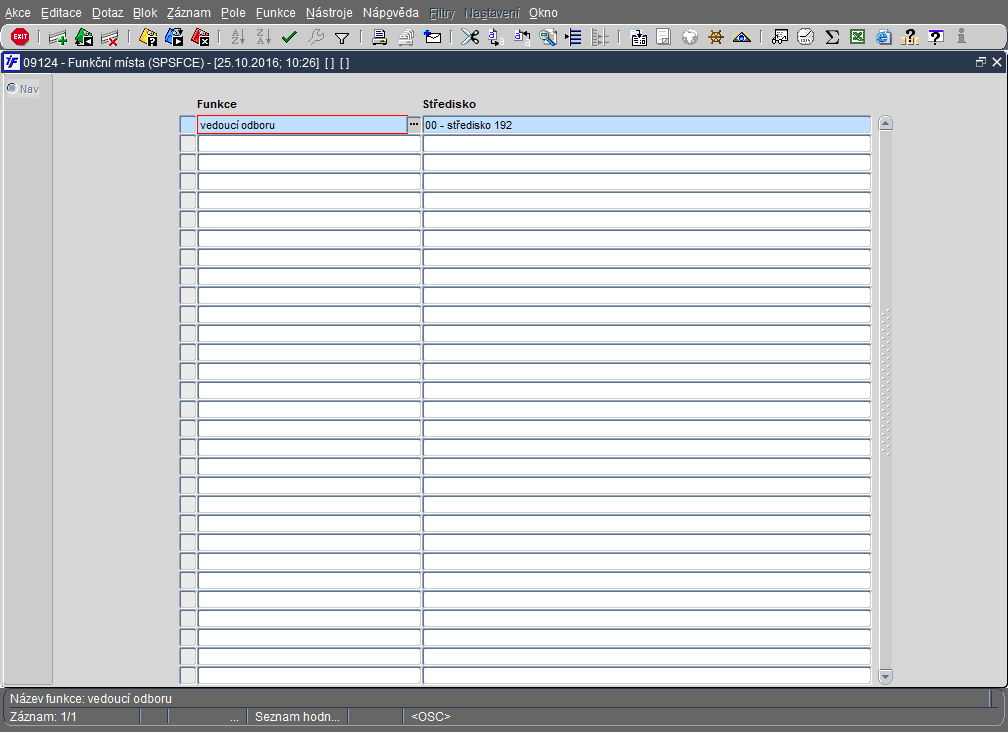Export to Excel with the green X icon
The width and height of the screenshot is (1008, 732).
pyautogui.click(x=858, y=37)
